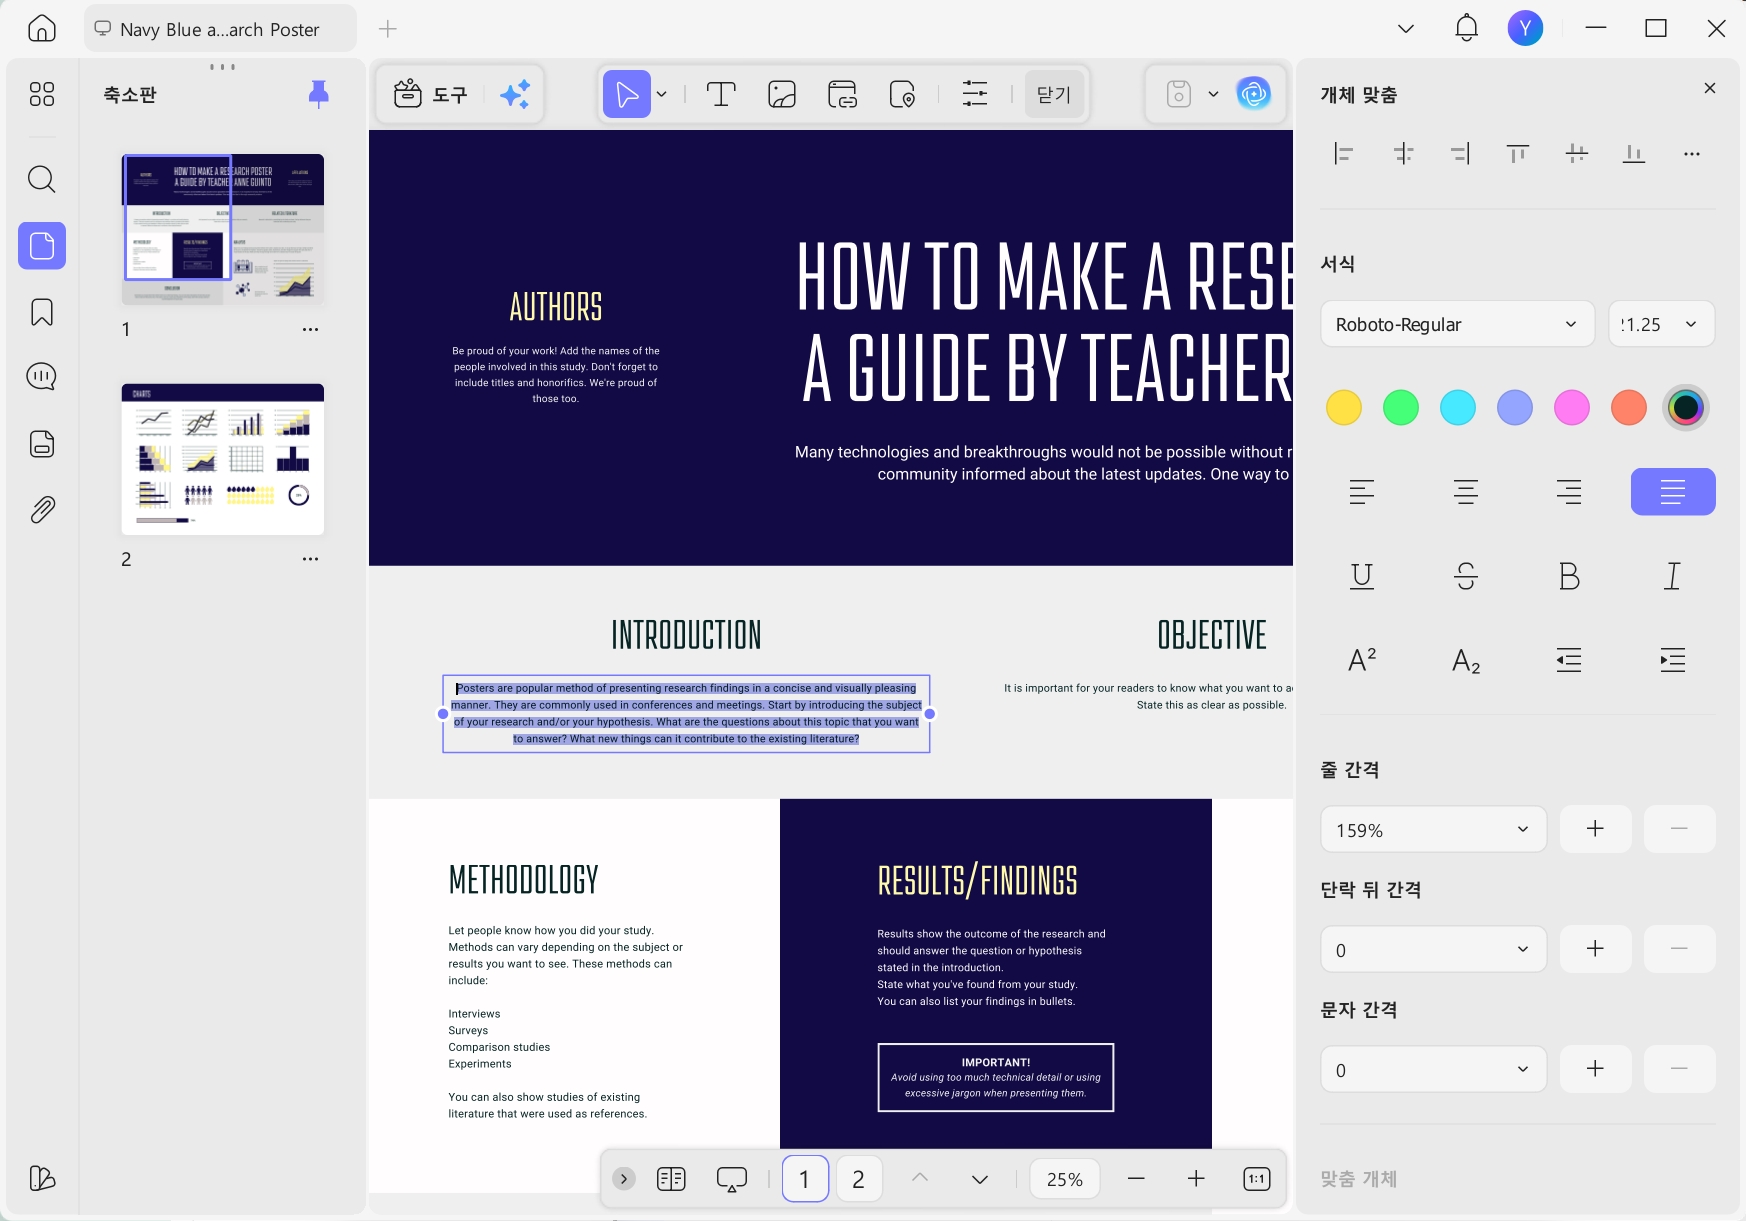Apply subscript formatting
Image resolution: width=1746 pixels, height=1221 pixels.
(1466, 660)
